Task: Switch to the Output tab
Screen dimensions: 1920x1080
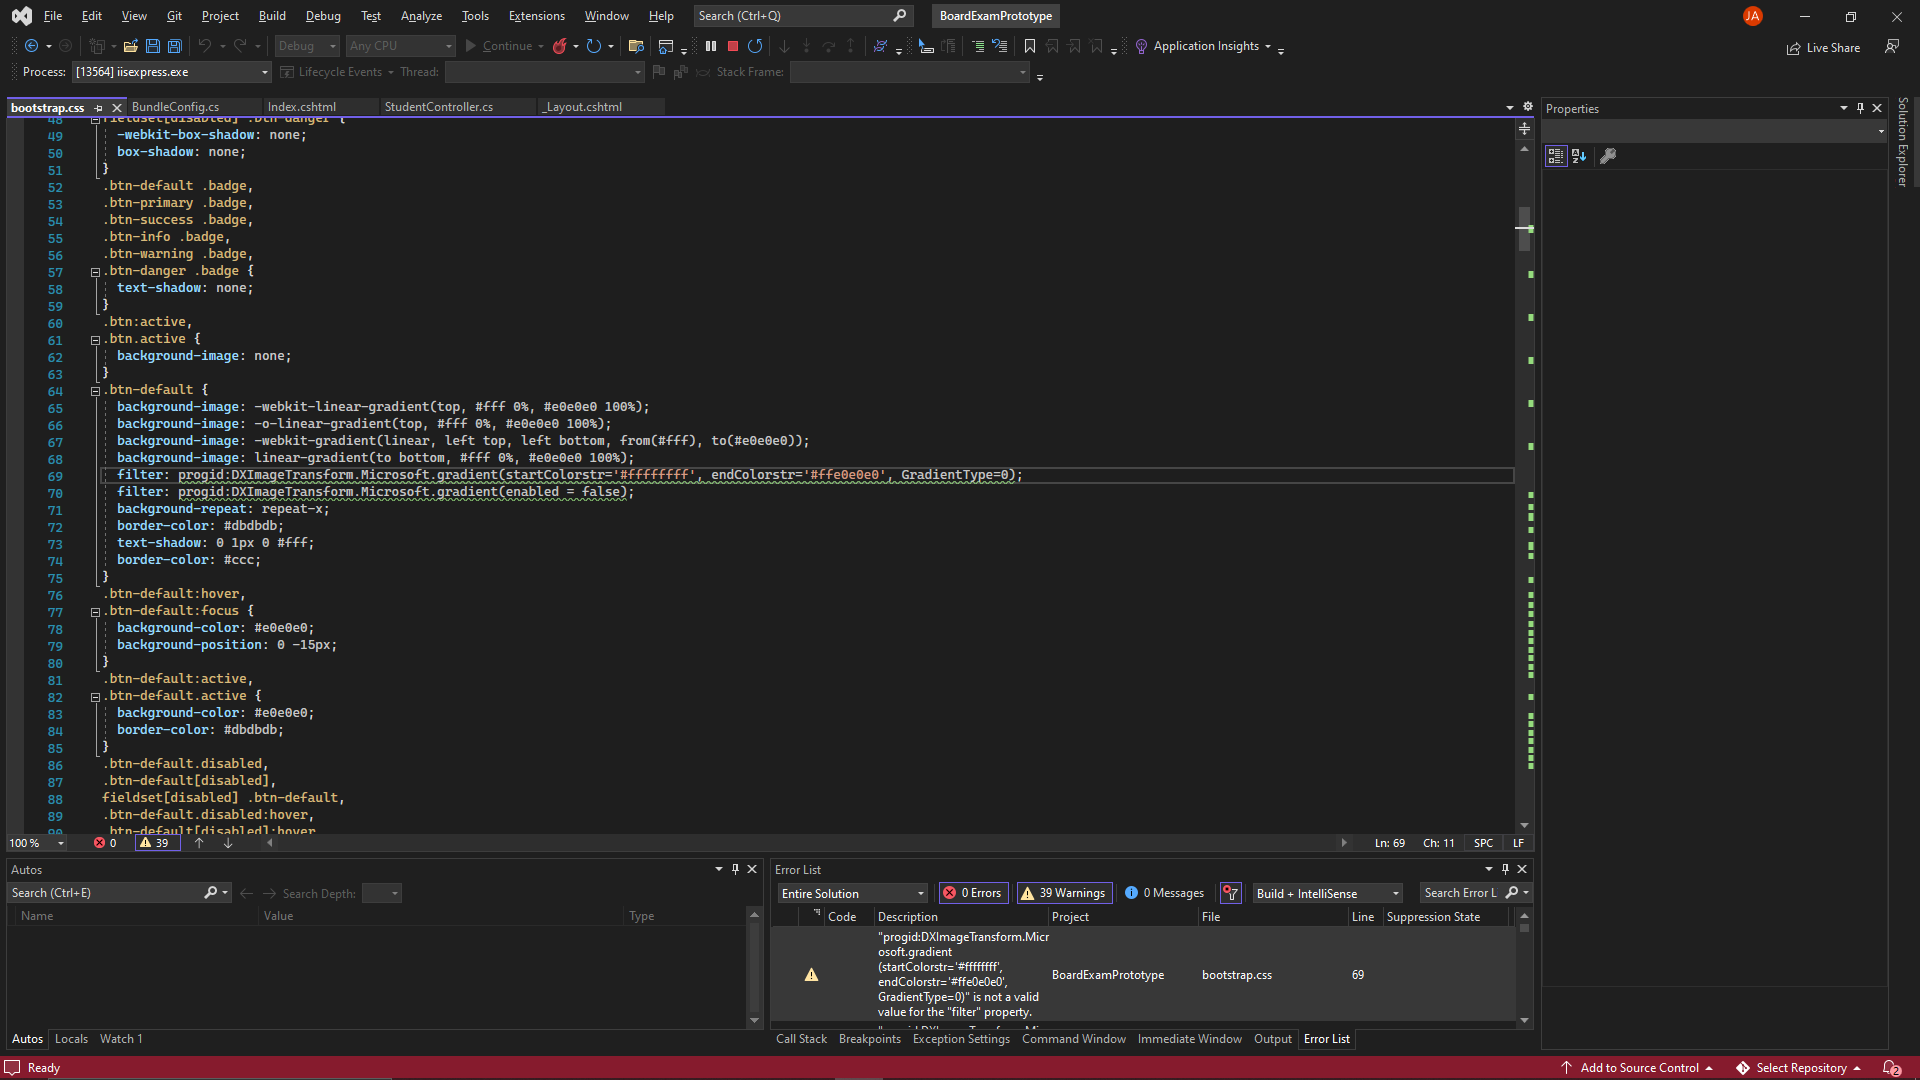Action: [1272, 1039]
